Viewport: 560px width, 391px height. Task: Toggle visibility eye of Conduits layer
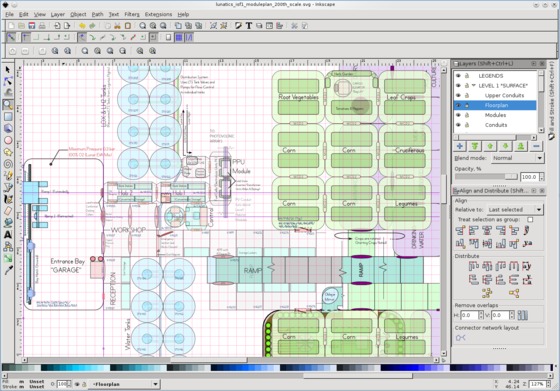(458, 125)
